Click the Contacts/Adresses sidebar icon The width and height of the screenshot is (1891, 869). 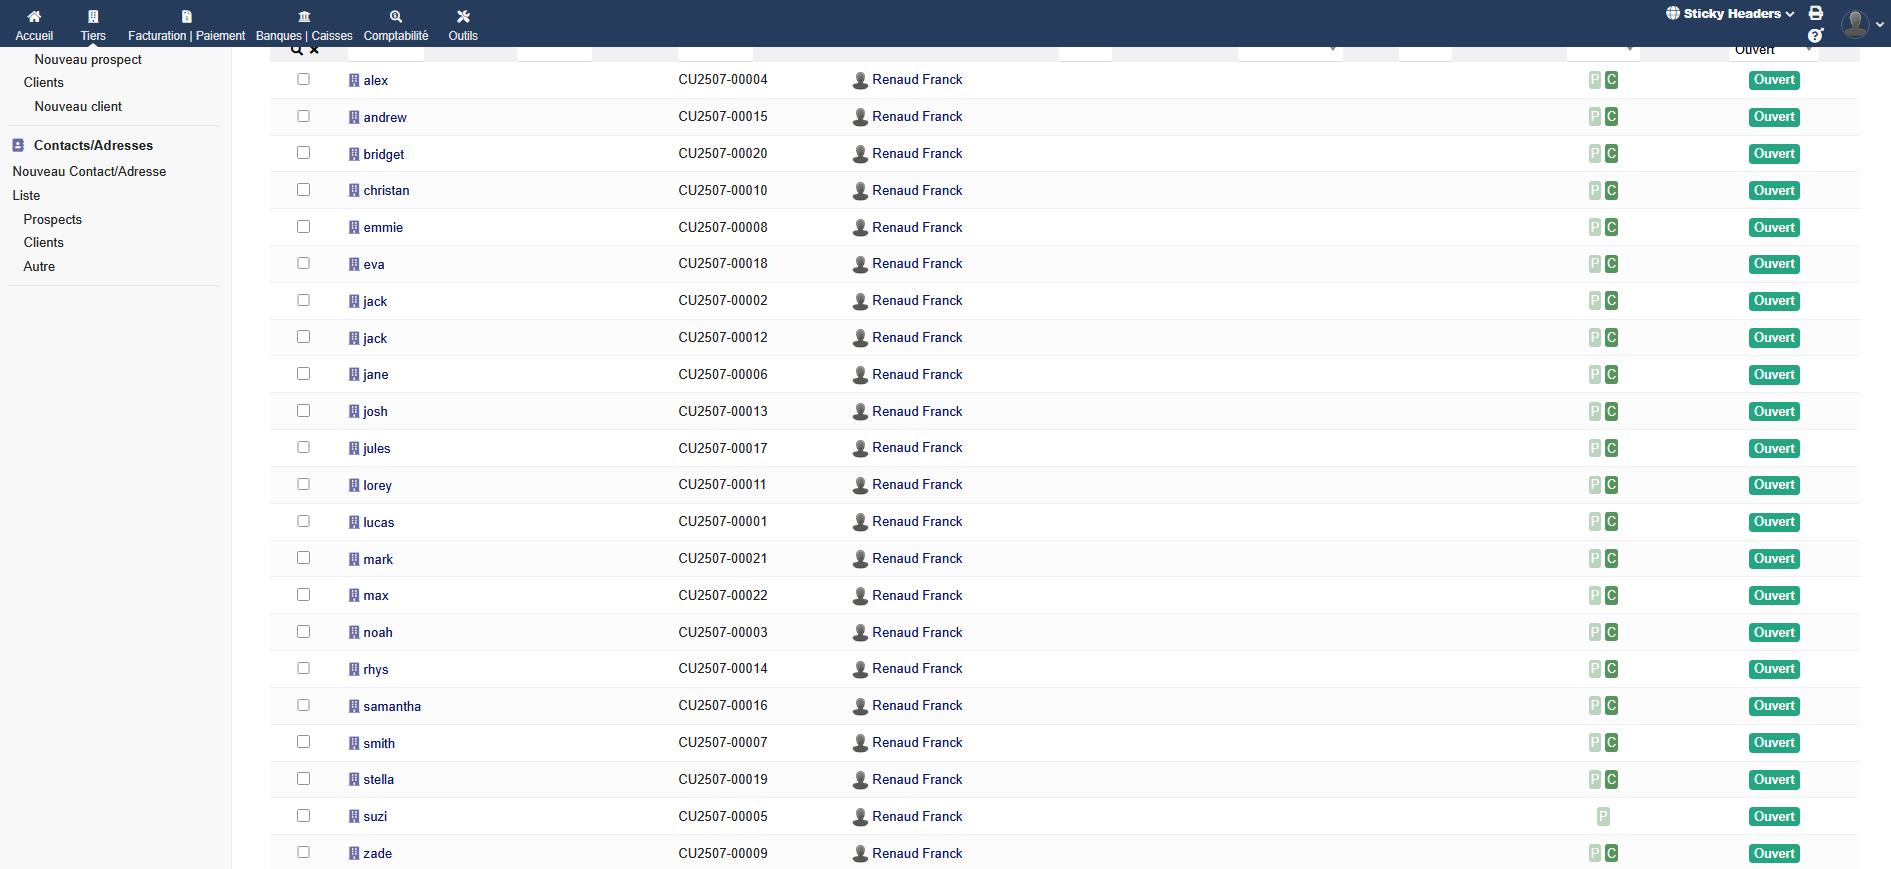coord(18,145)
